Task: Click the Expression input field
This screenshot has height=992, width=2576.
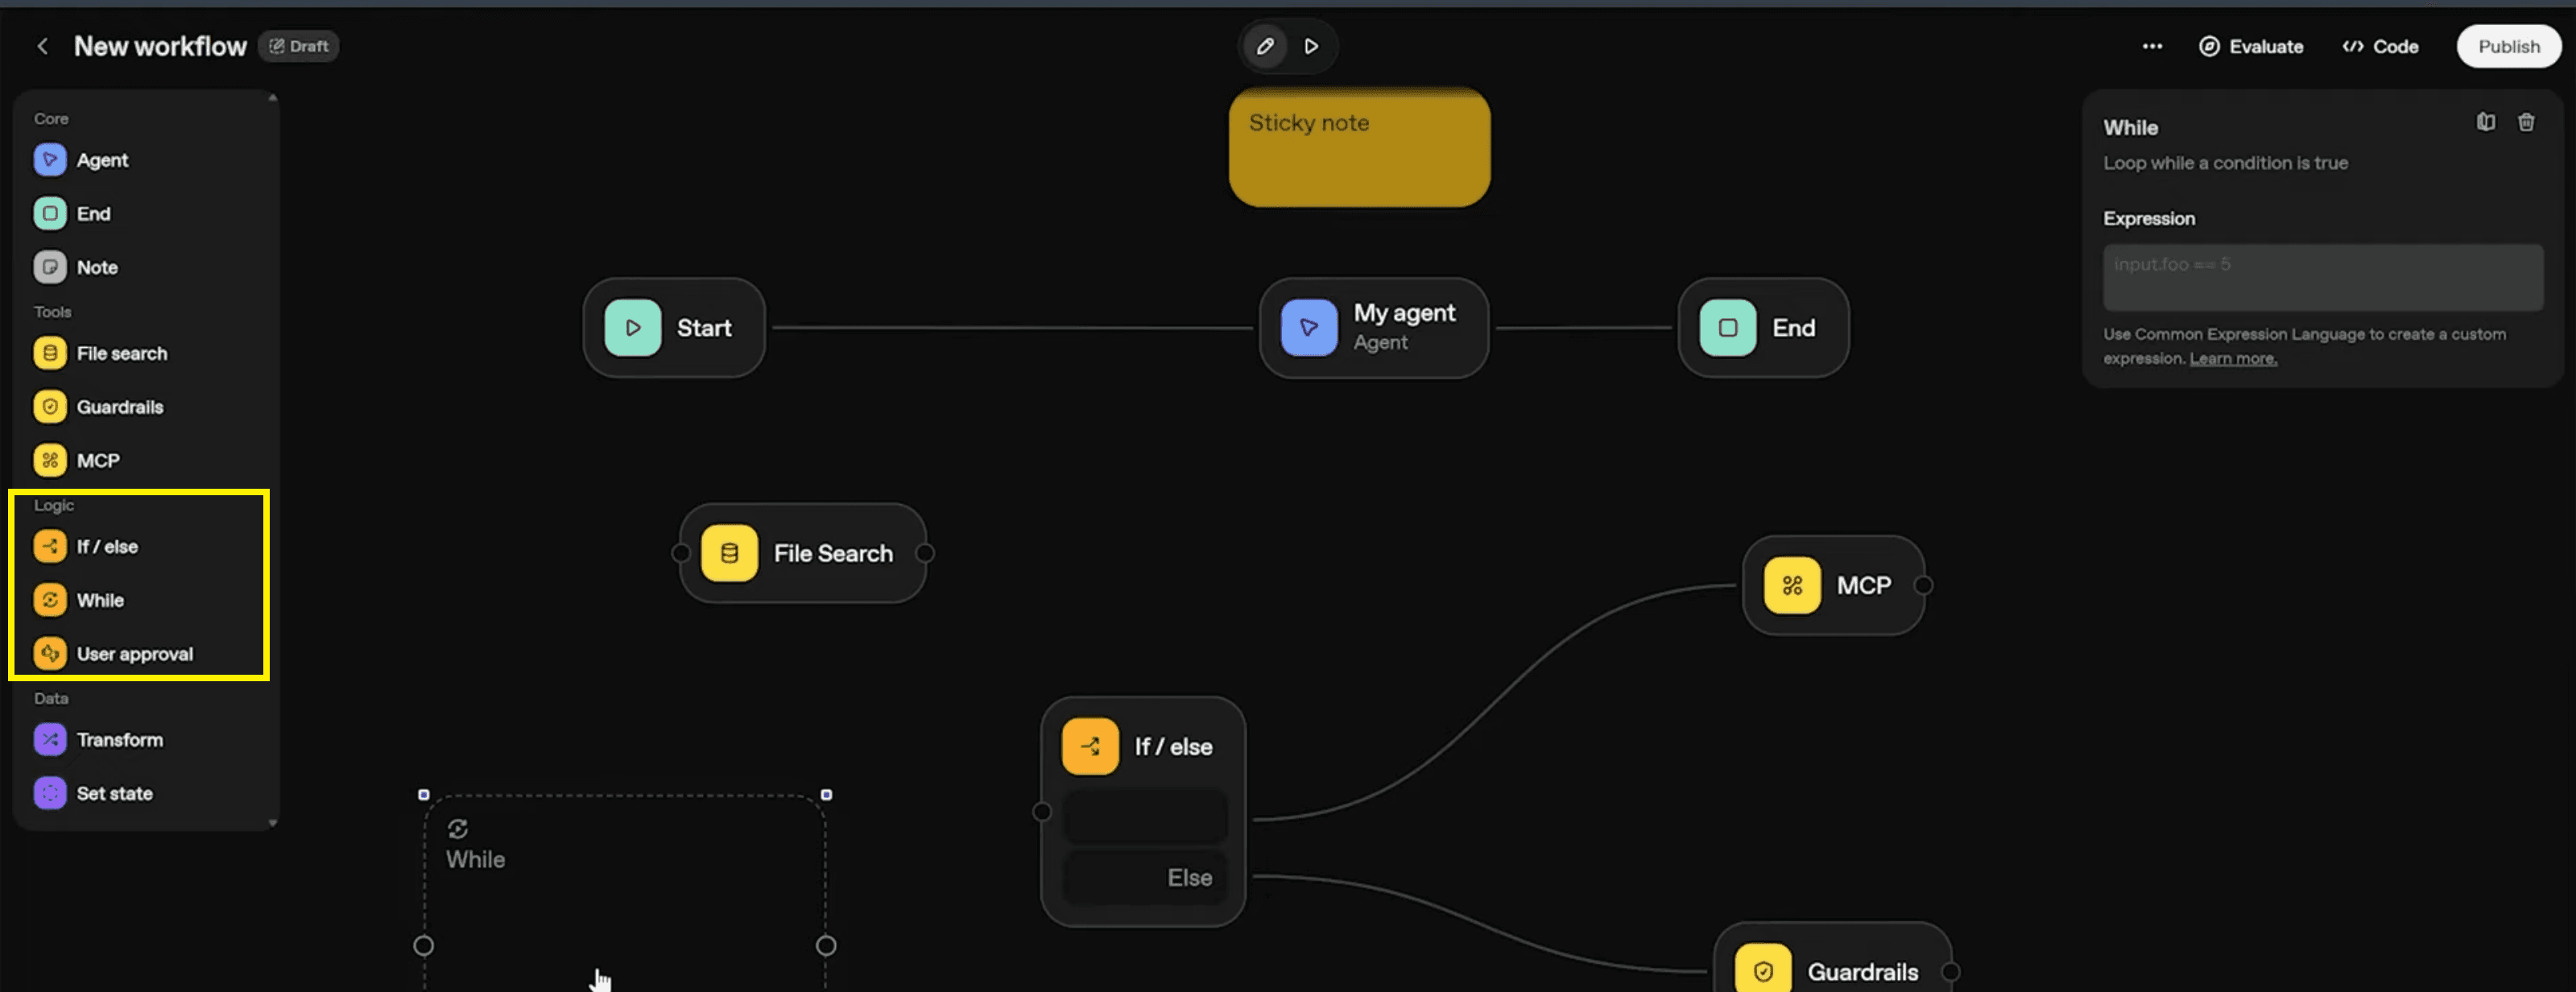Action: pos(2322,277)
